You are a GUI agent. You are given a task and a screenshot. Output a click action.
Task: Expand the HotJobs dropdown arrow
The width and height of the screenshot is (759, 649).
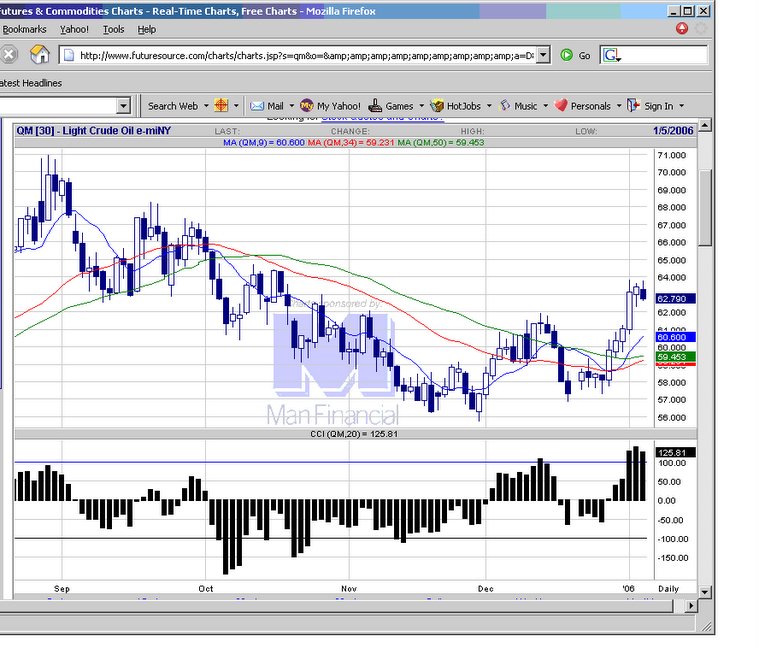tap(489, 106)
